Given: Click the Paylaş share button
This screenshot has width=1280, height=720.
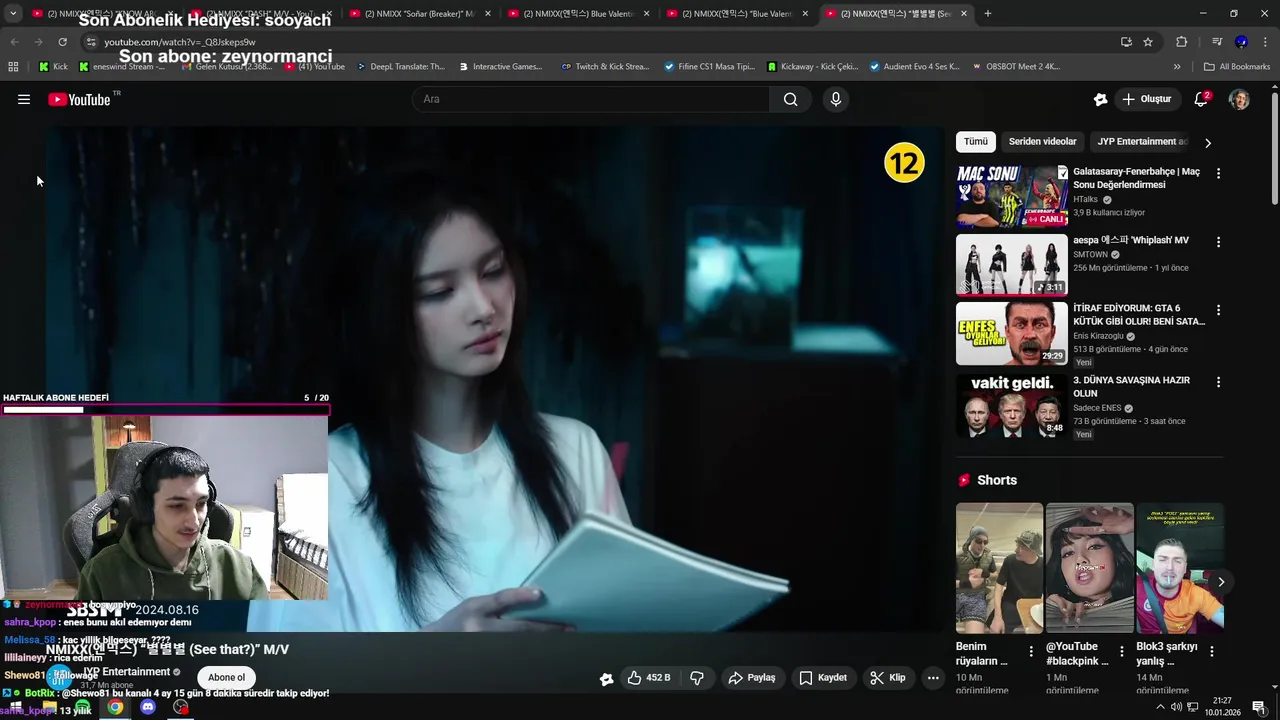Looking at the screenshot, I should point(752,678).
